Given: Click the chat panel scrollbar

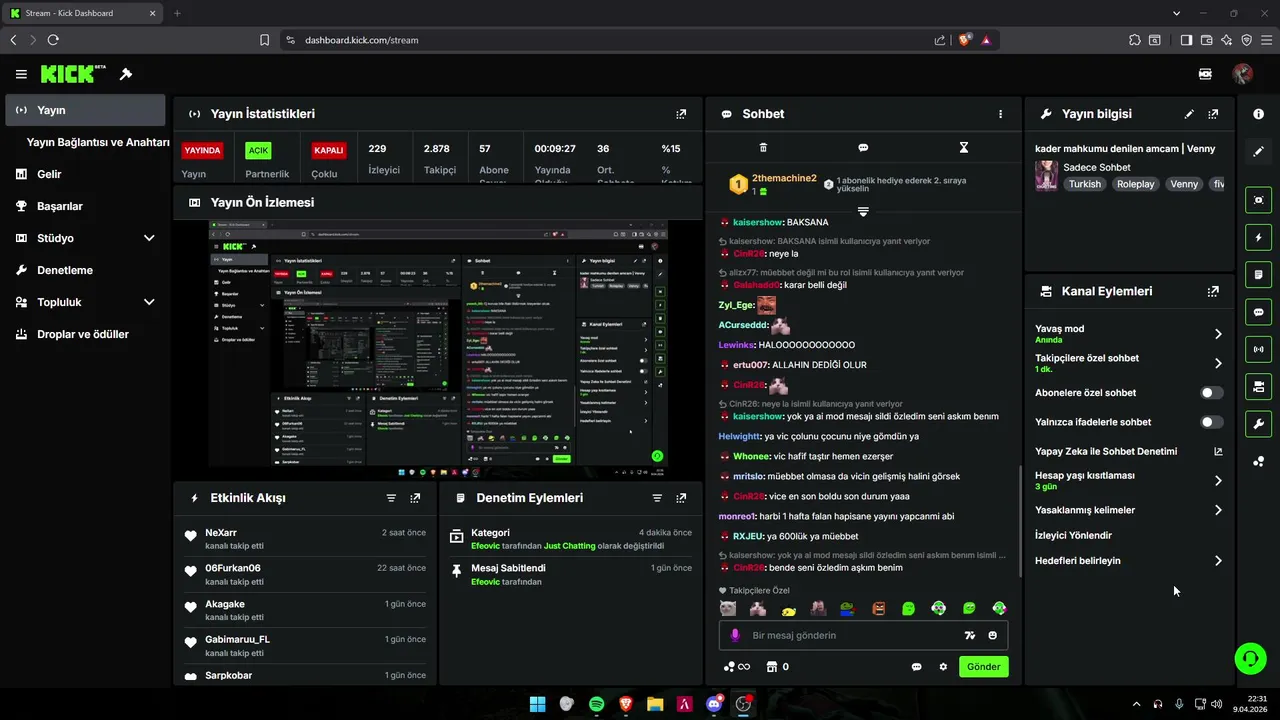Looking at the screenshot, I should (1019, 520).
